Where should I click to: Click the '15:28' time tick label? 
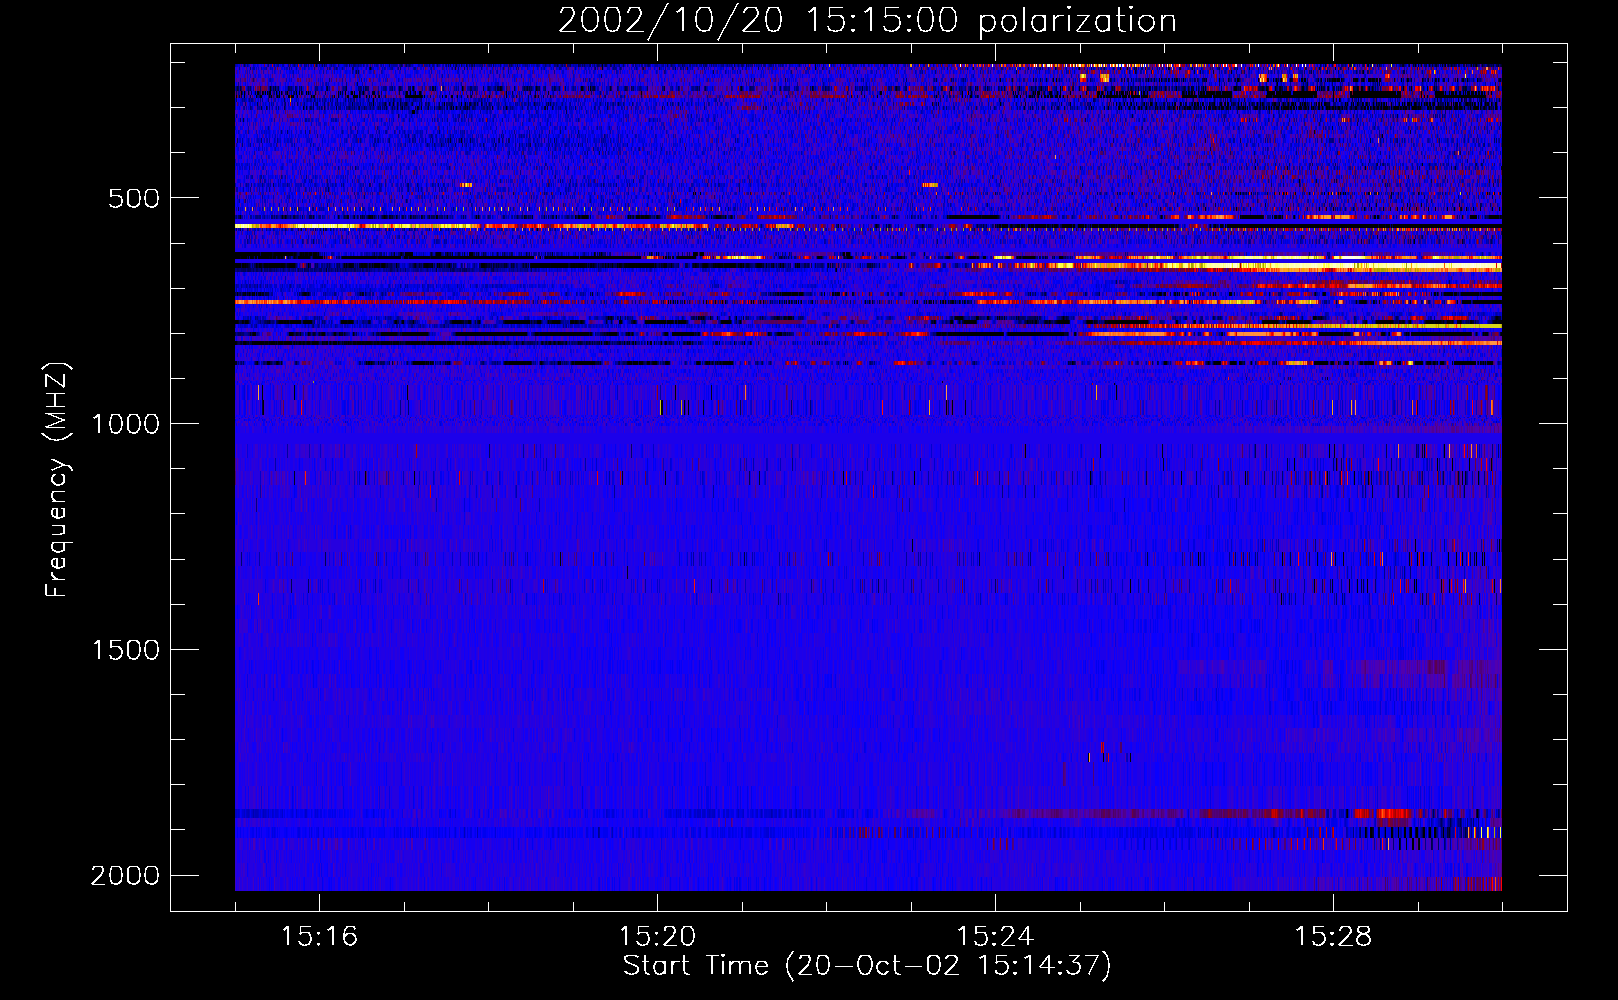tap(1333, 936)
